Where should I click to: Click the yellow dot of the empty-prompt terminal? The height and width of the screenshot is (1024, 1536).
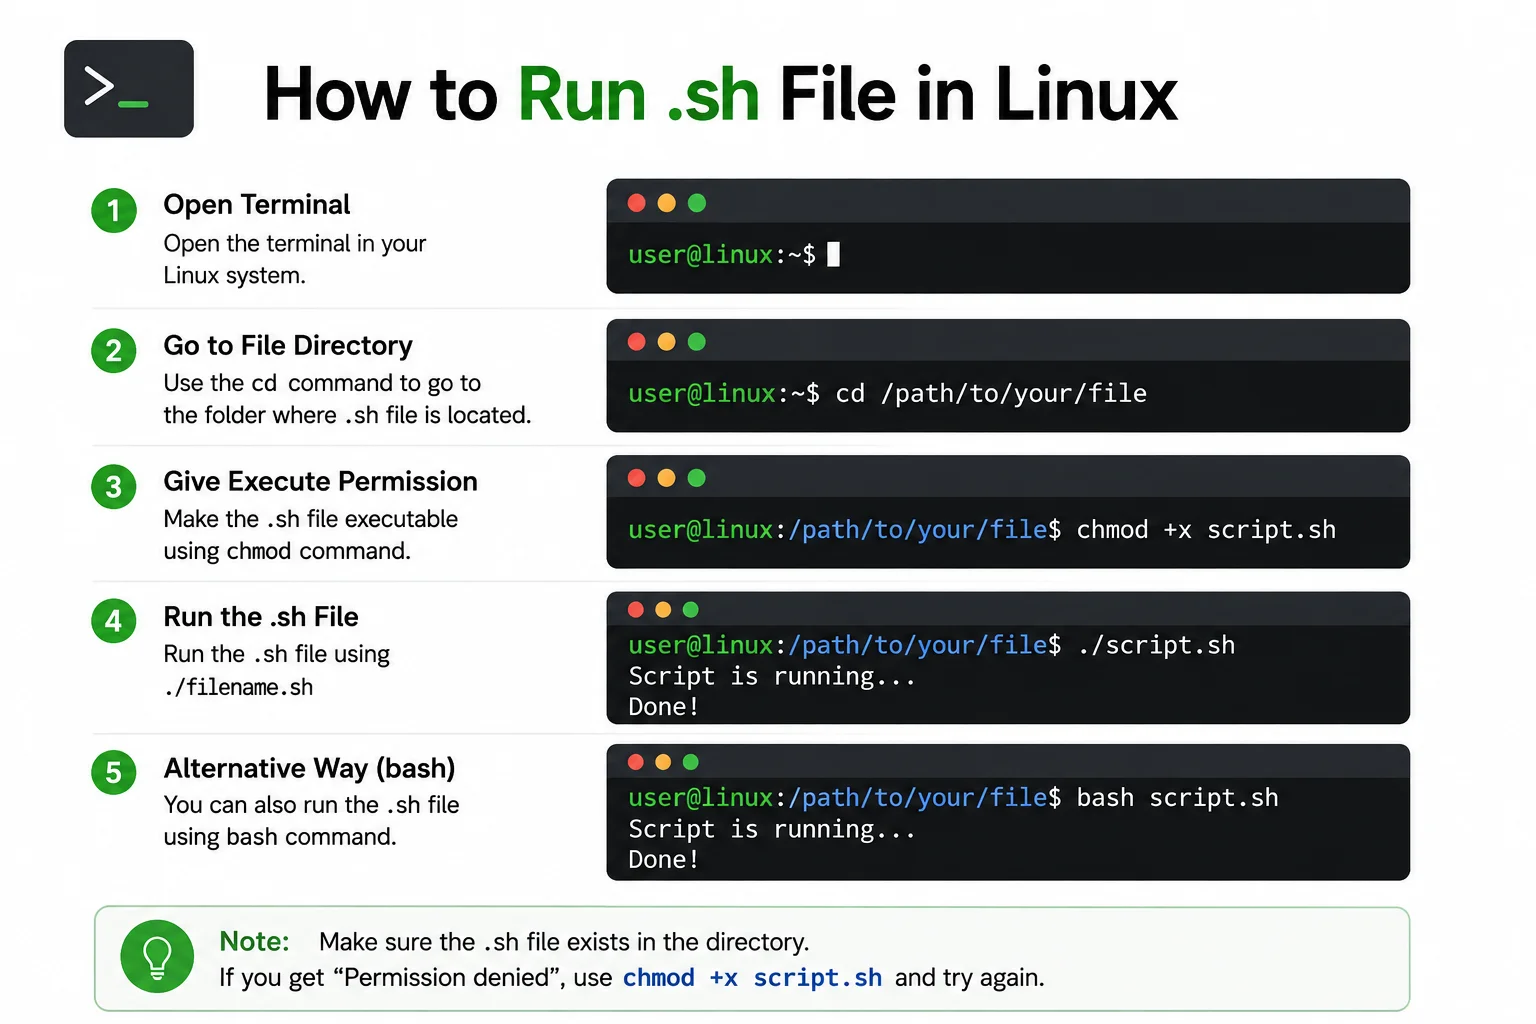pyautogui.click(x=667, y=203)
